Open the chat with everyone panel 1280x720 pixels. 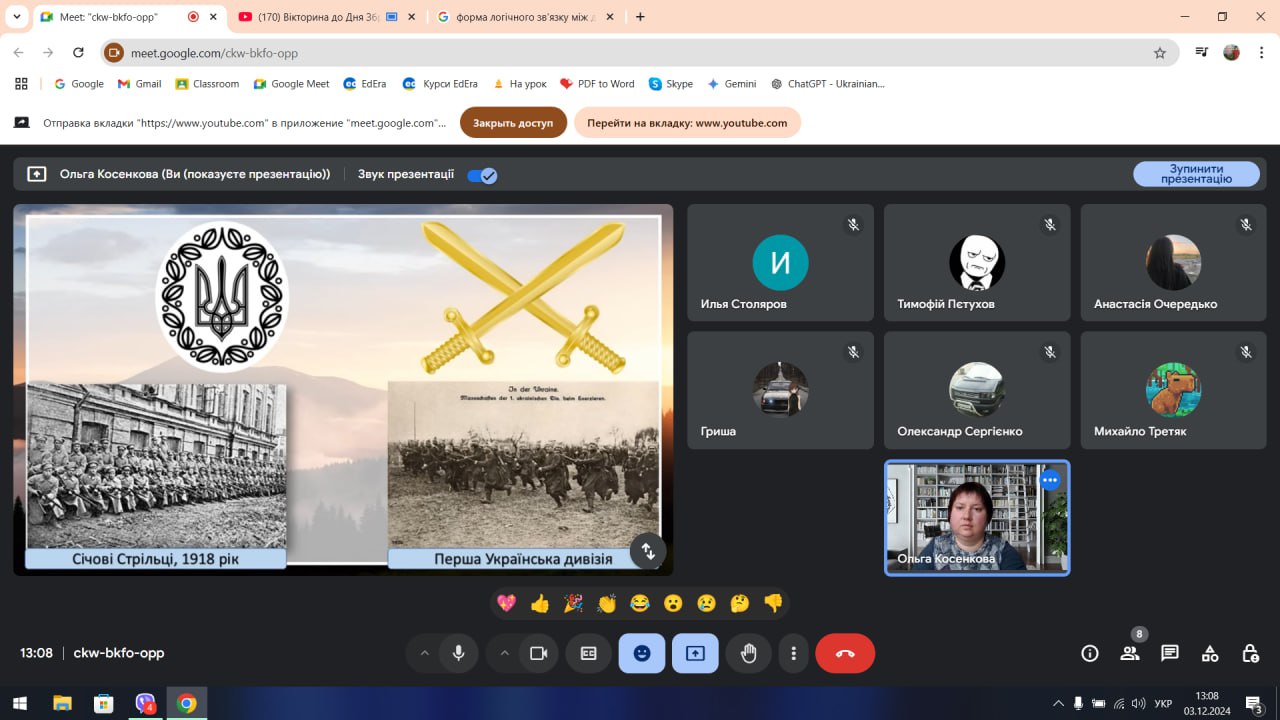pyautogui.click(x=1170, y=653)
